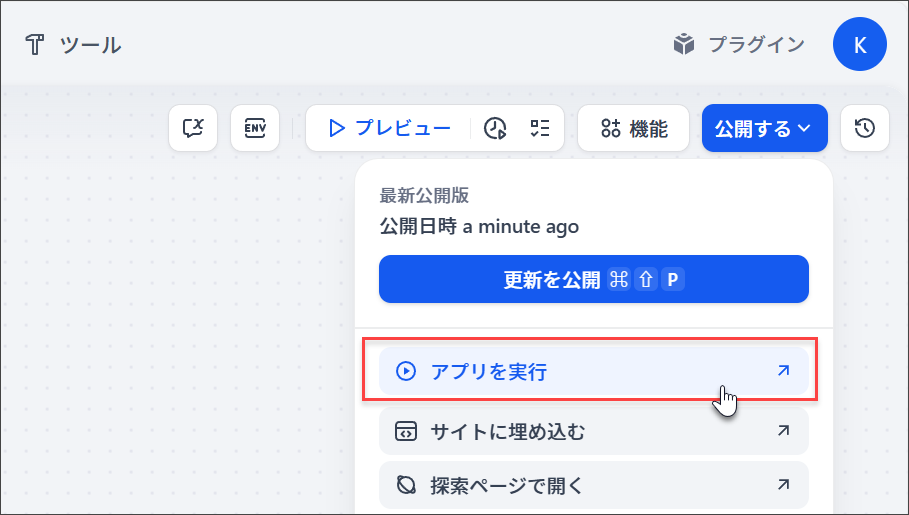
Task: Open the checklist icon beside preview
Action: pos(540,128)
